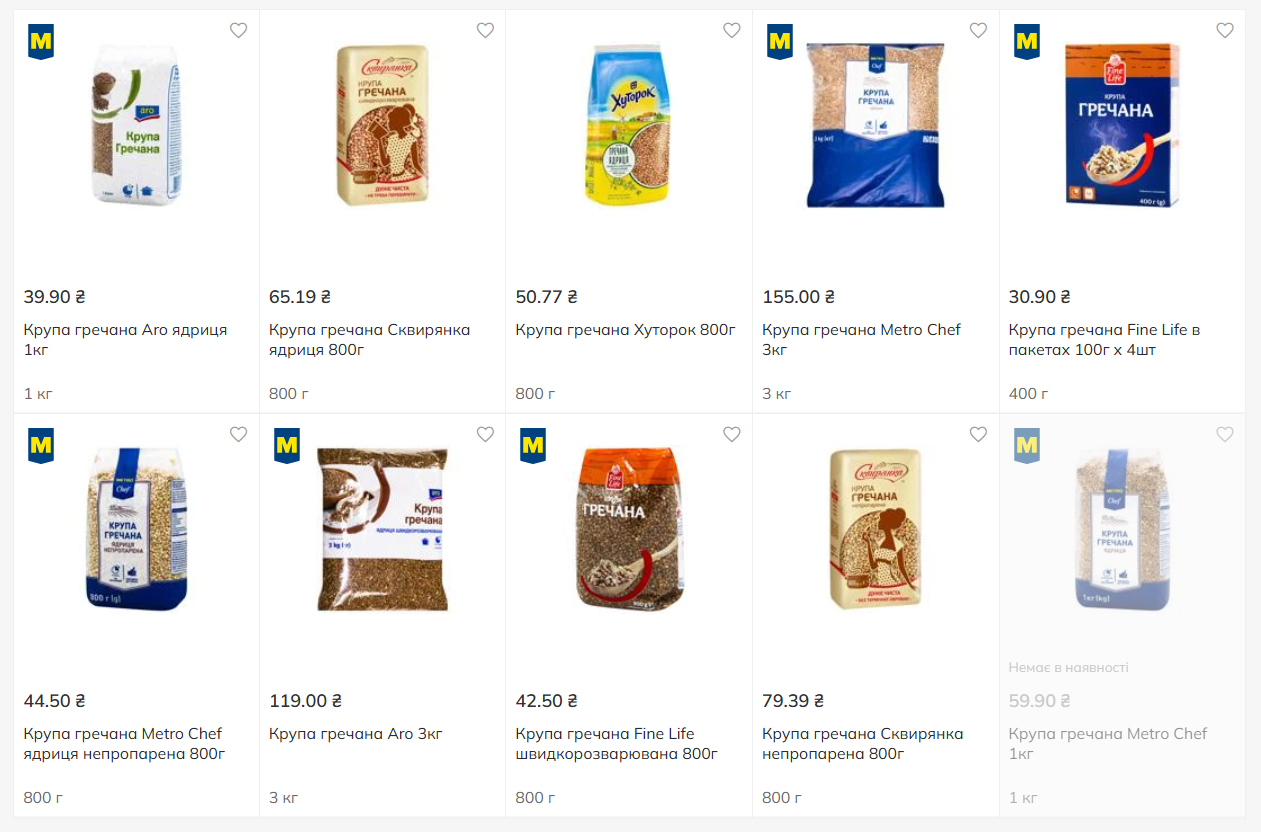1261x832 pixels.
Task: Click heart icon on Fine Life 100г x 4шт
Action: click(1225, 30)
